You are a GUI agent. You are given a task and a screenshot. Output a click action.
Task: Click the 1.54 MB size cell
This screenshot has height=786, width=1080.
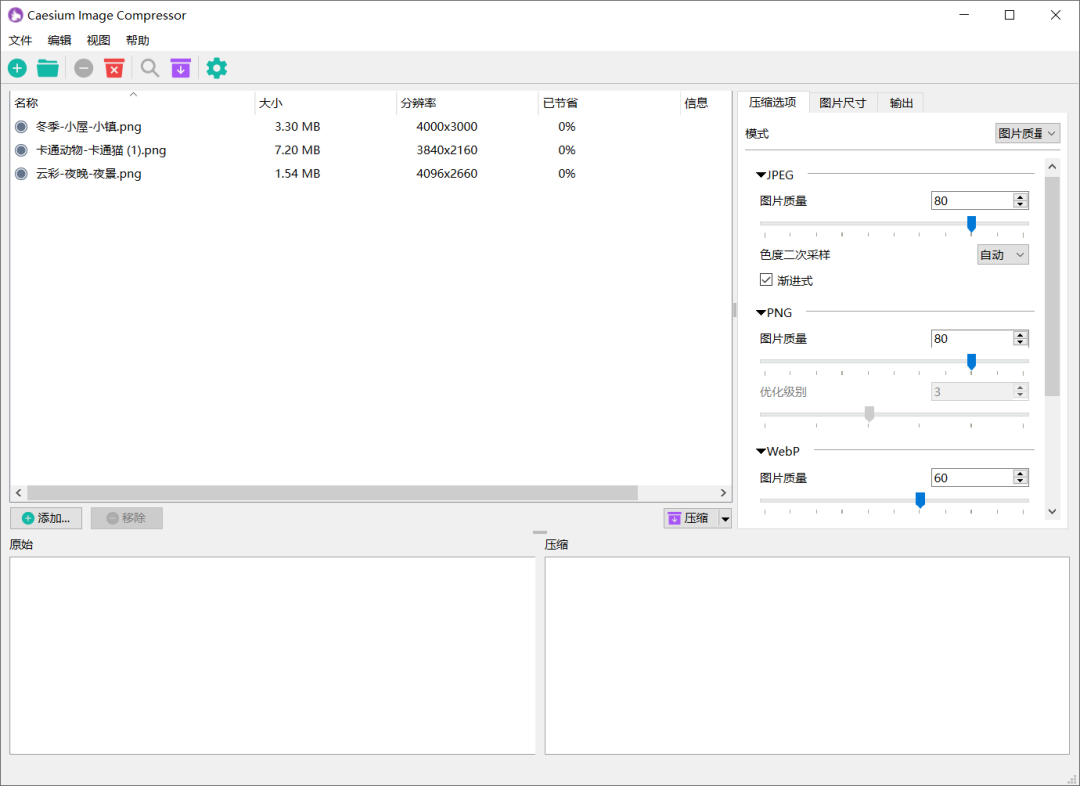[298, 174]
